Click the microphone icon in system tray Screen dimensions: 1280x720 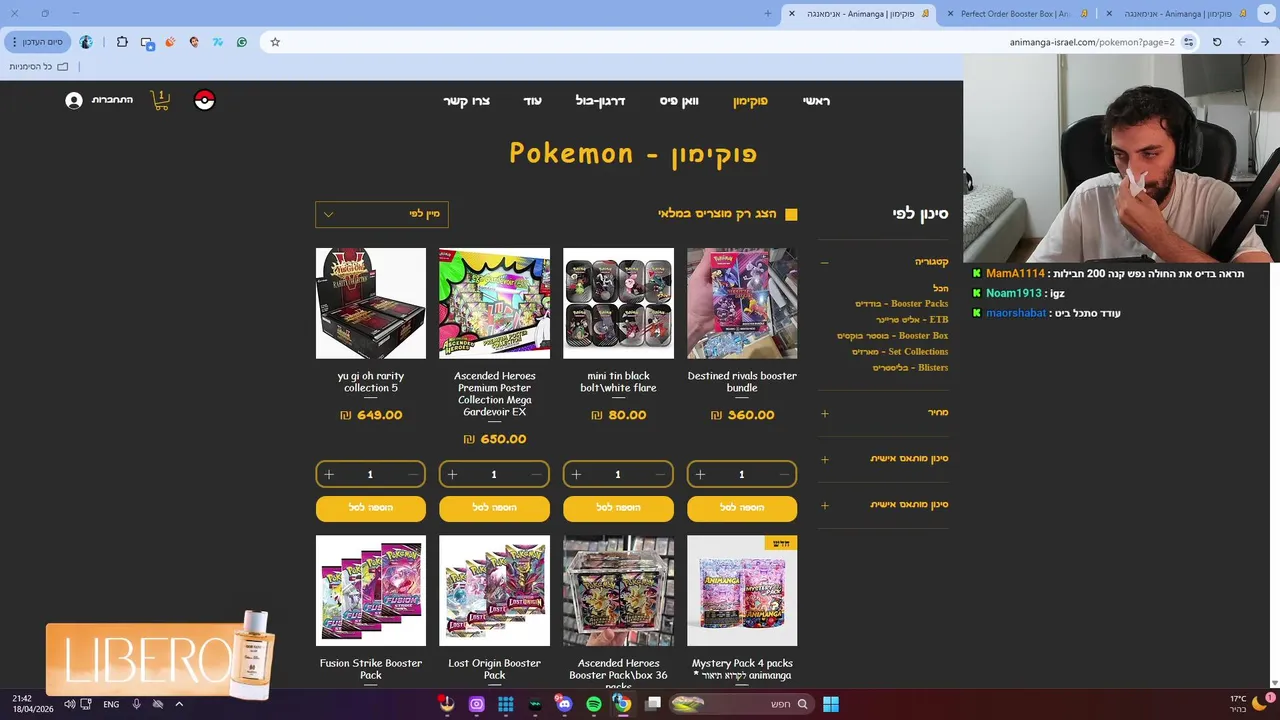point(137,704)
